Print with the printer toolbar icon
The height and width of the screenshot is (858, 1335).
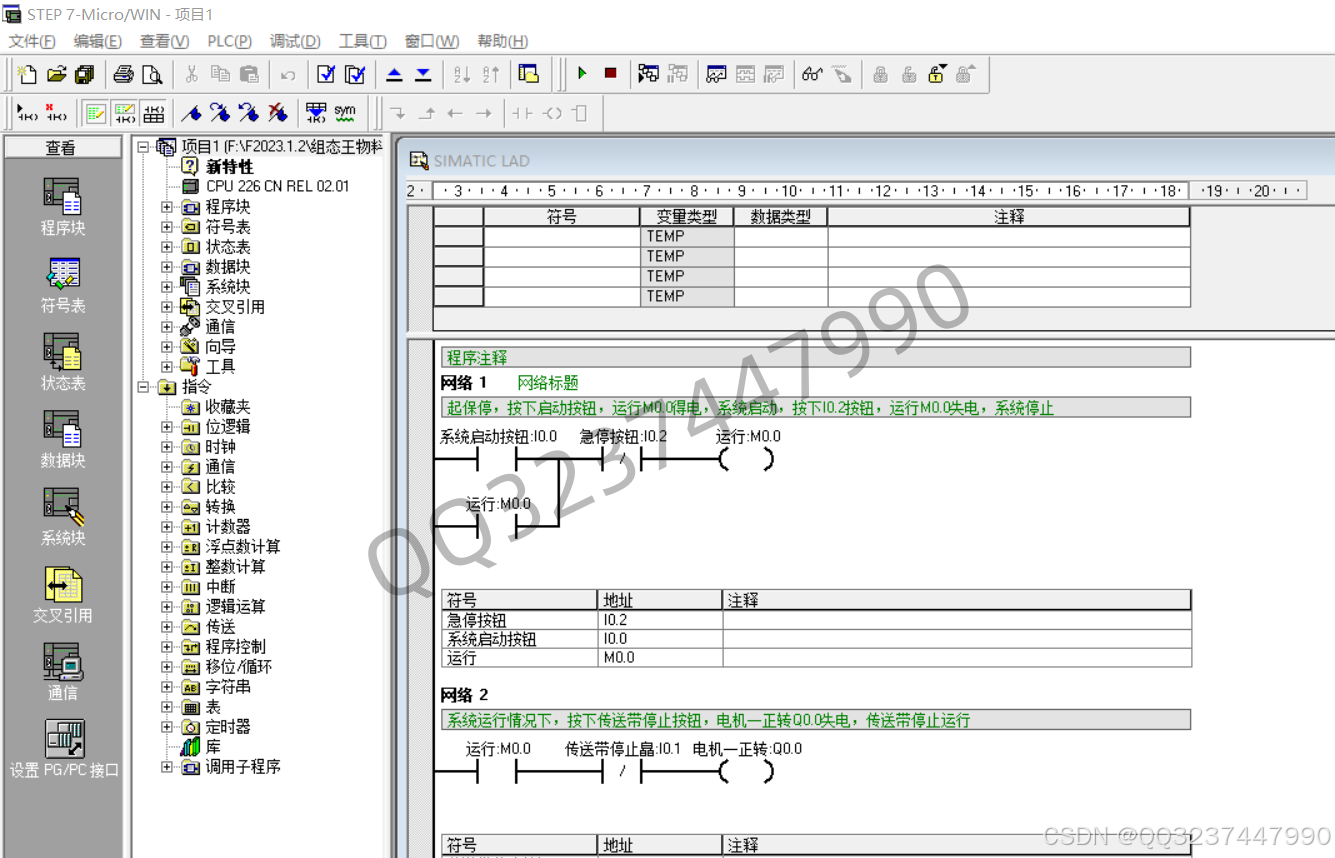pyautogui.click(x=123, y=74)
